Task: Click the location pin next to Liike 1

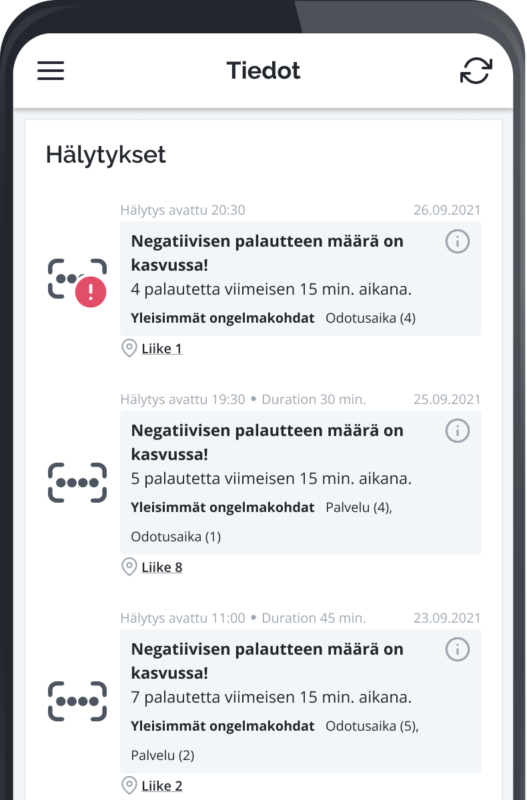Action: [129, 348]
